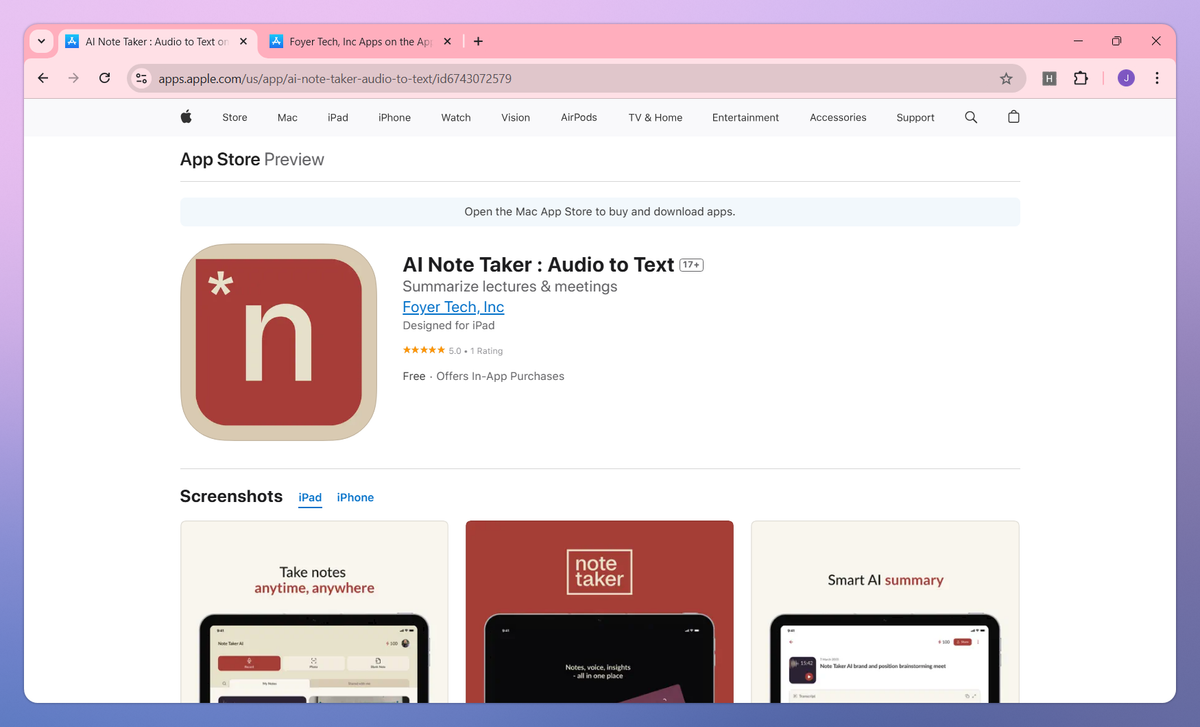Close the AI Note Taker tab
The height and width of the screenshot is (727, 1200).
click(x=243, y=42)
